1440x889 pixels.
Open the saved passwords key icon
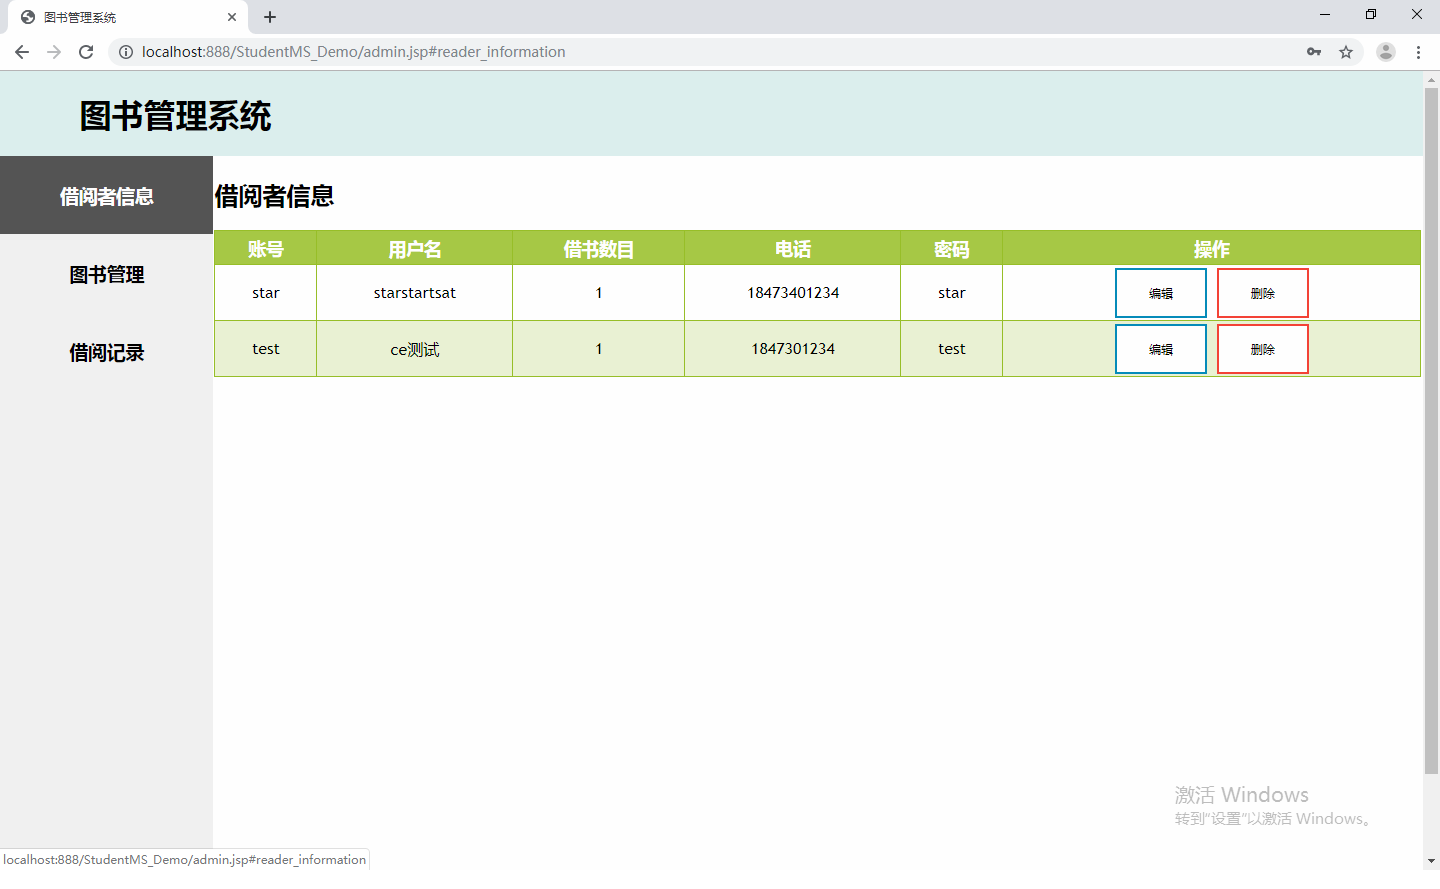1314,52
